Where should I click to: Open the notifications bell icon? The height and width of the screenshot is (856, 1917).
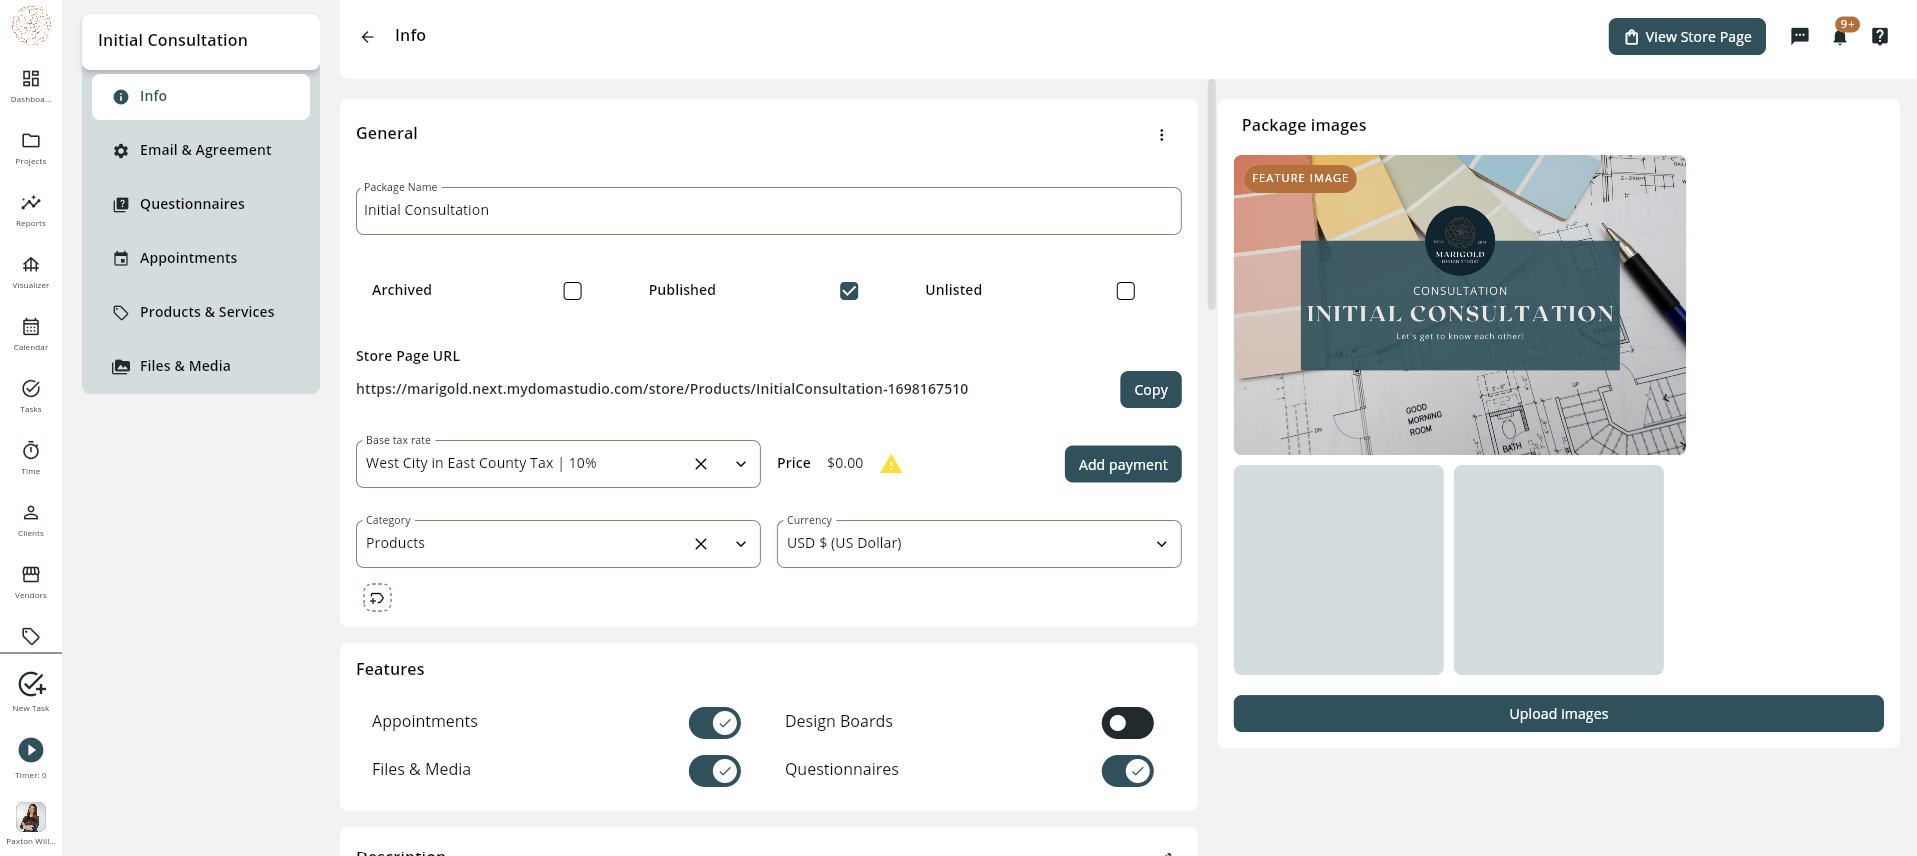click(1840, 37)
